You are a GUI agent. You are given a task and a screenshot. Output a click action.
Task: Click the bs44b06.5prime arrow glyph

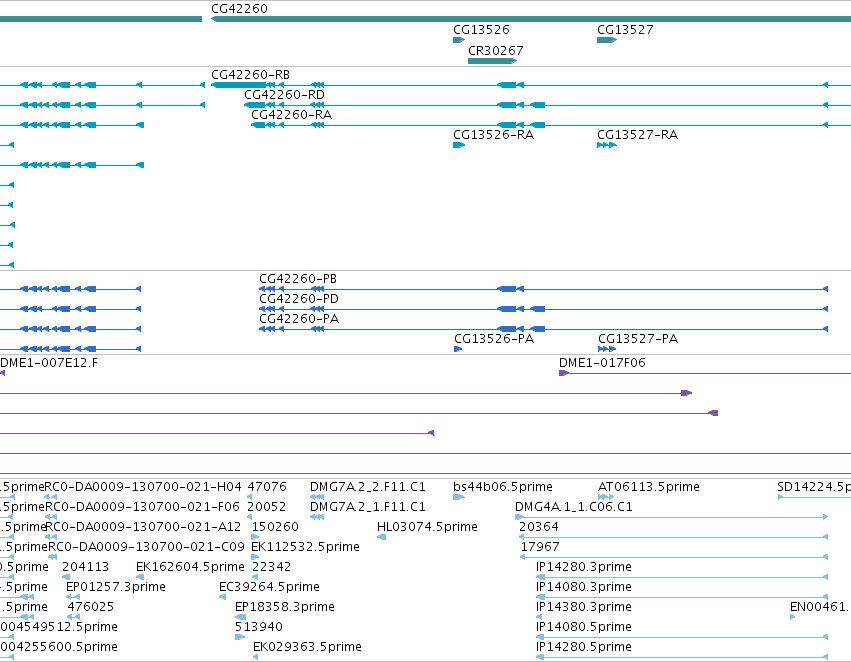[459, 497]
